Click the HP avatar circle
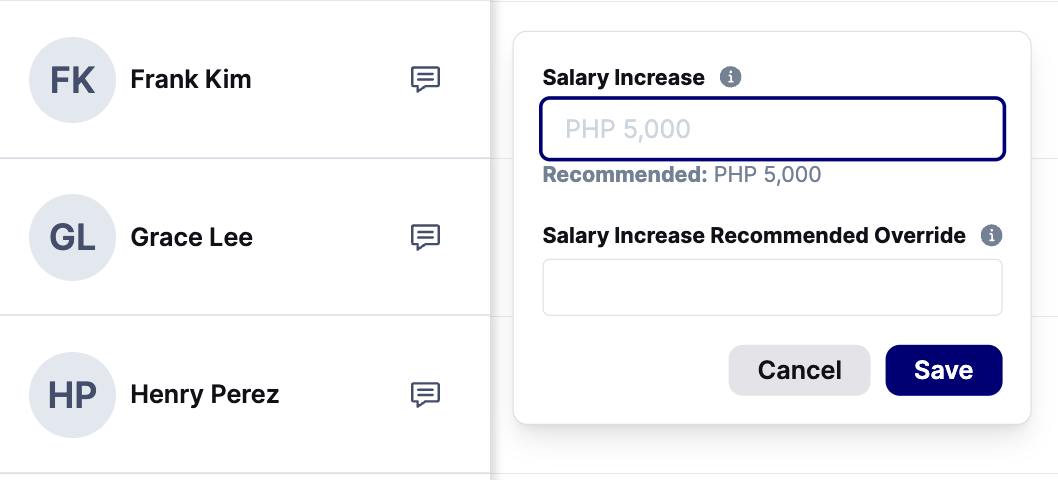This screenshot has height=480, width=1058. click(72, 394)
